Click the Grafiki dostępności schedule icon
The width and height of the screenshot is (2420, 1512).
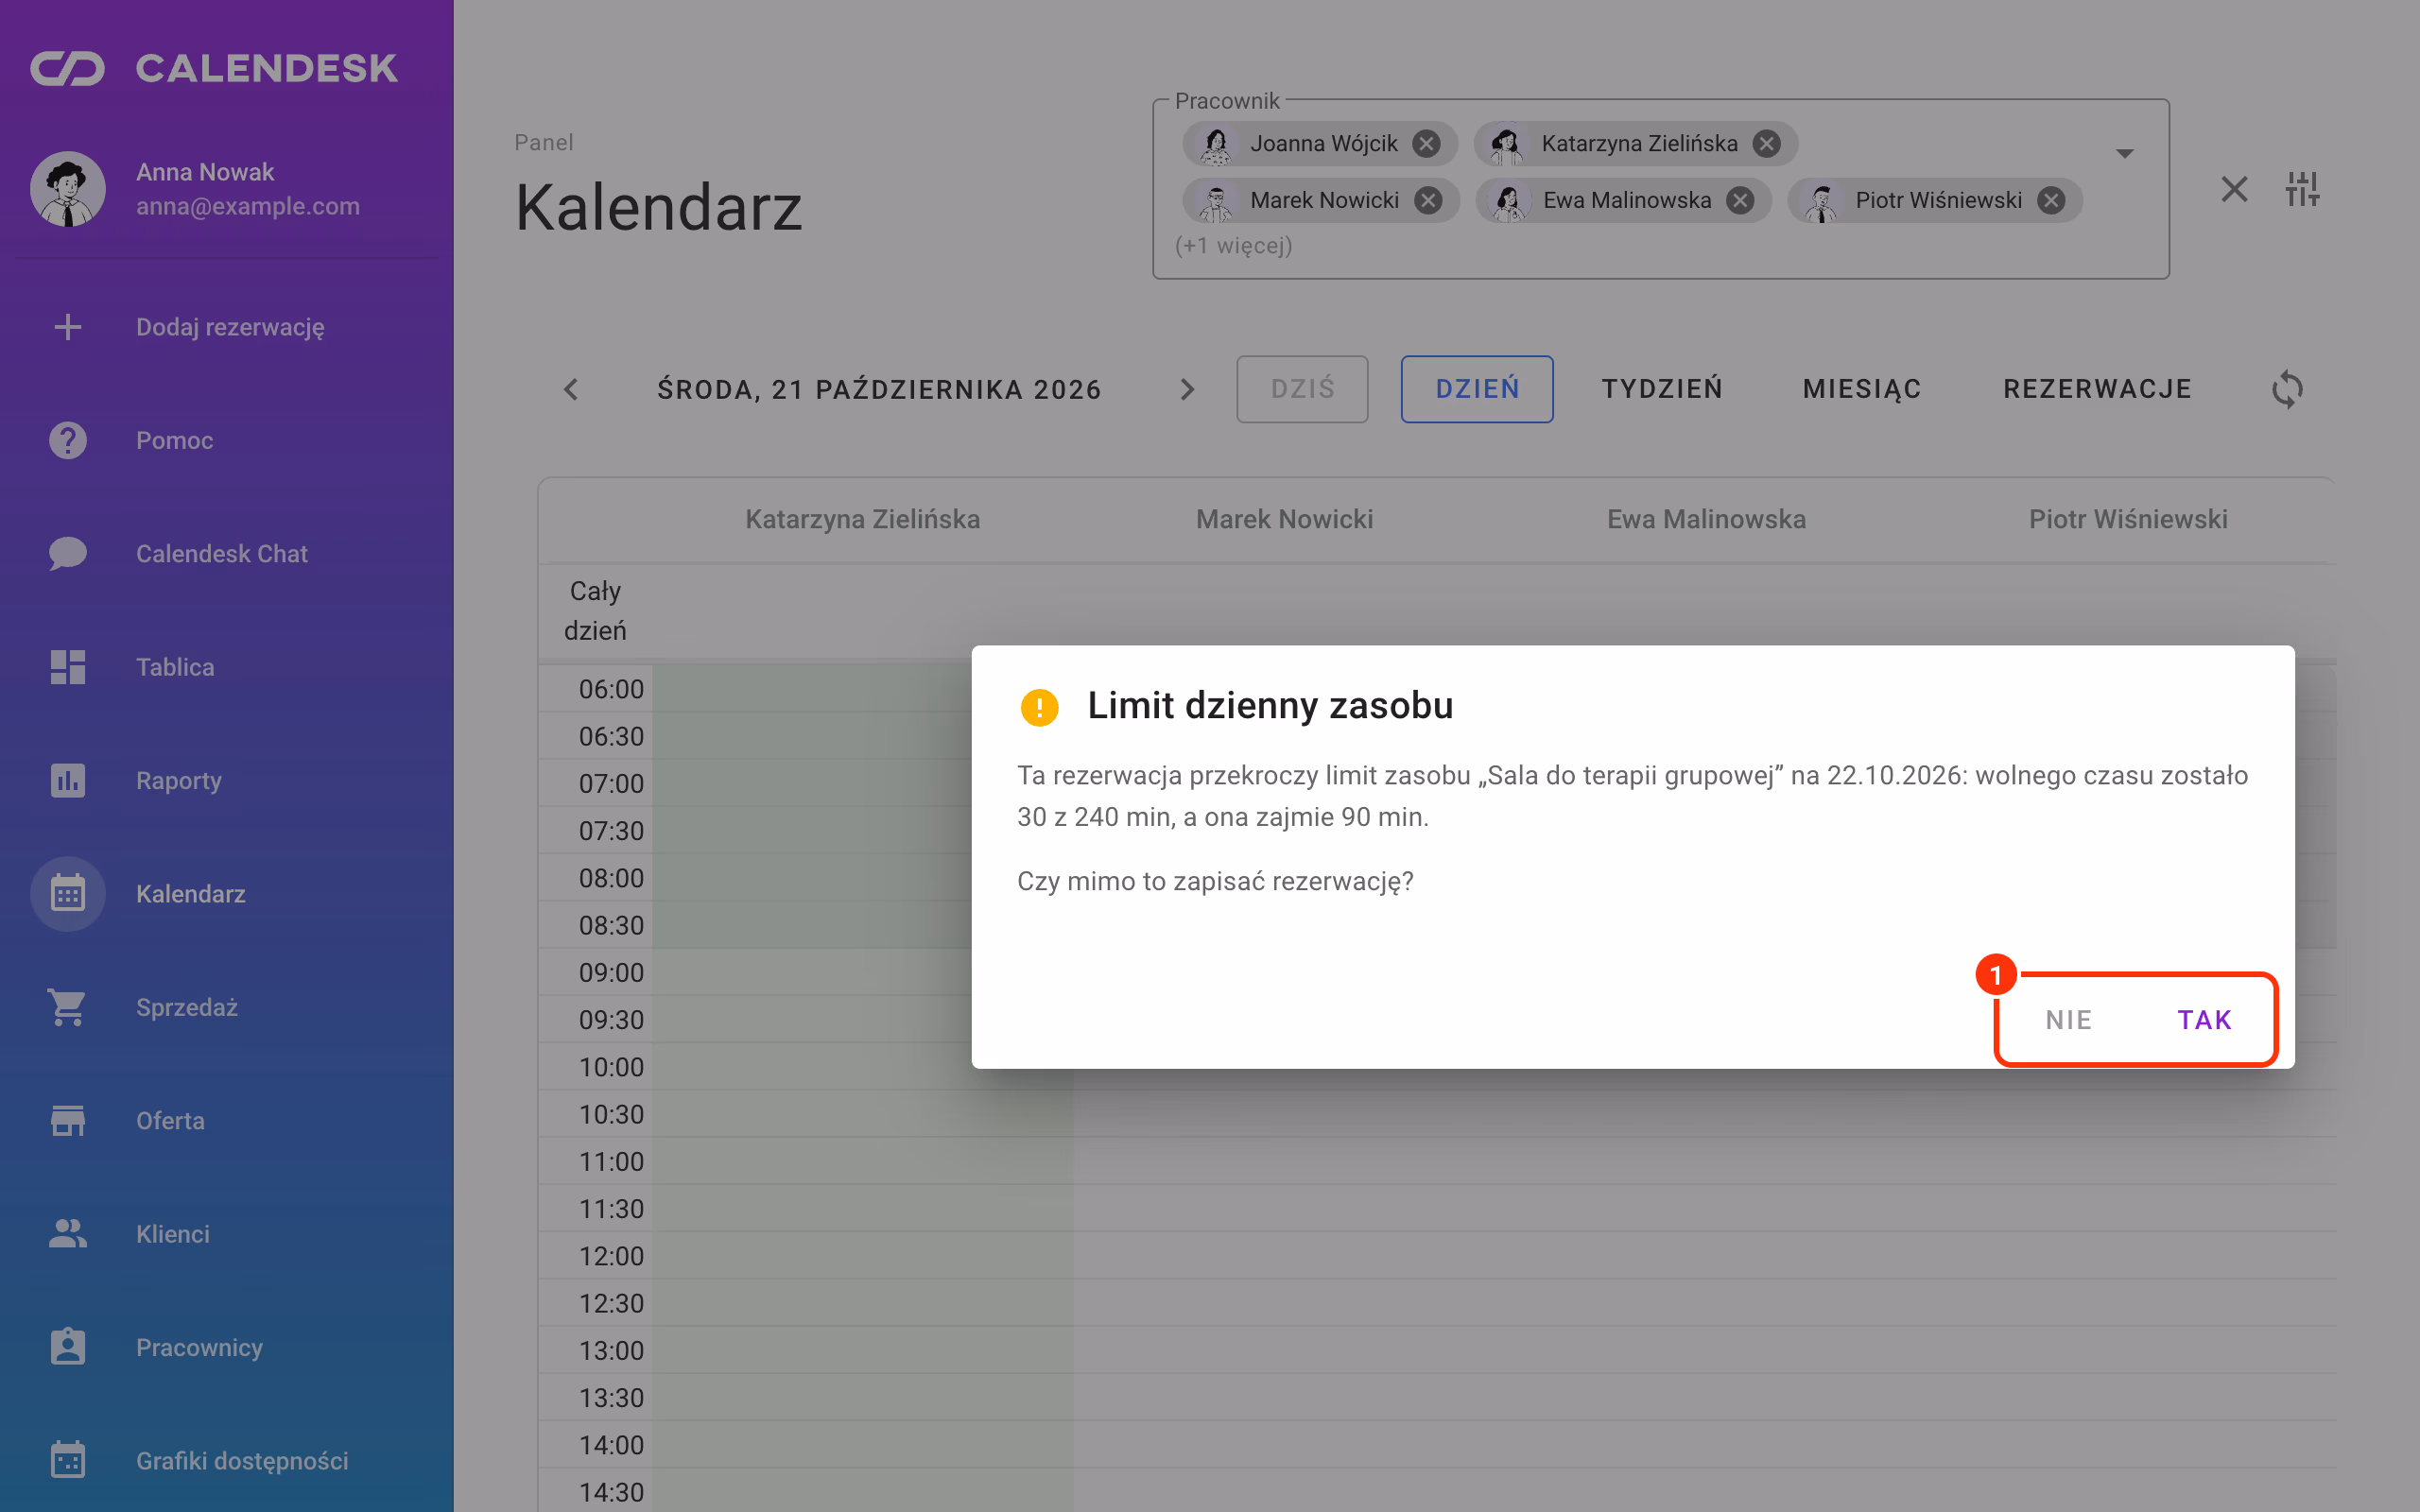(x=68, y=1461)
